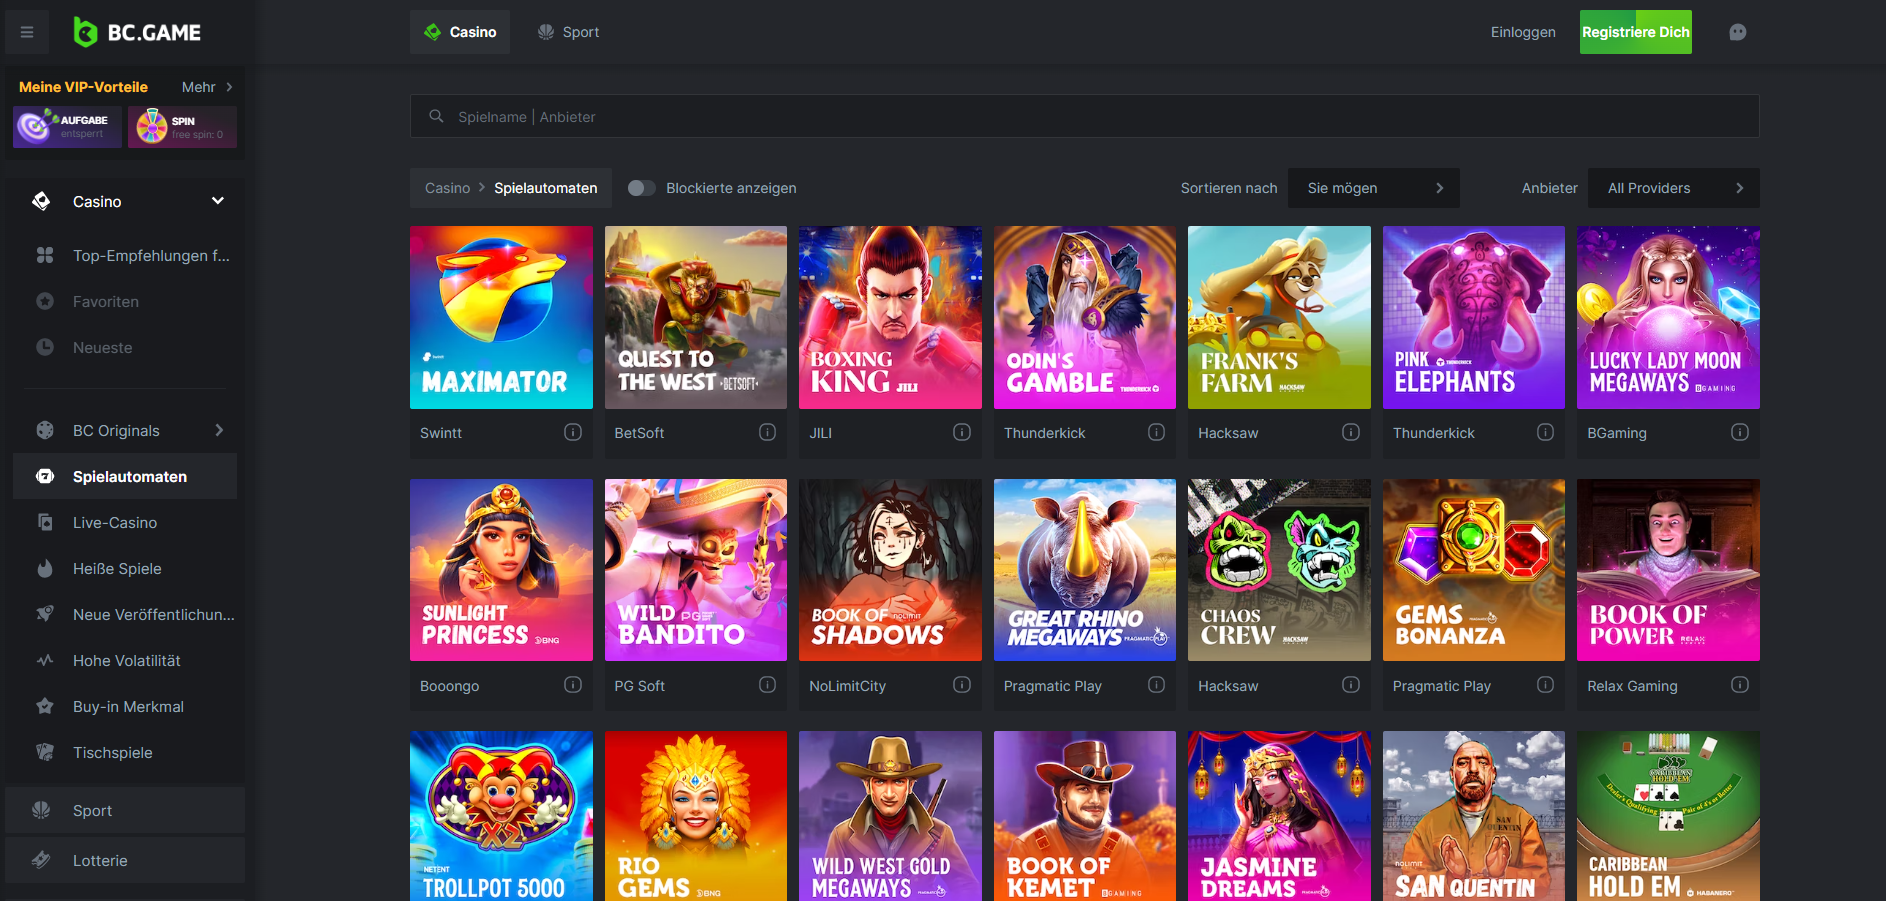This screenshot has height=901, width=1886.
Task: Open the Book of Shadows game thumbnail
Action: [890, 570]
